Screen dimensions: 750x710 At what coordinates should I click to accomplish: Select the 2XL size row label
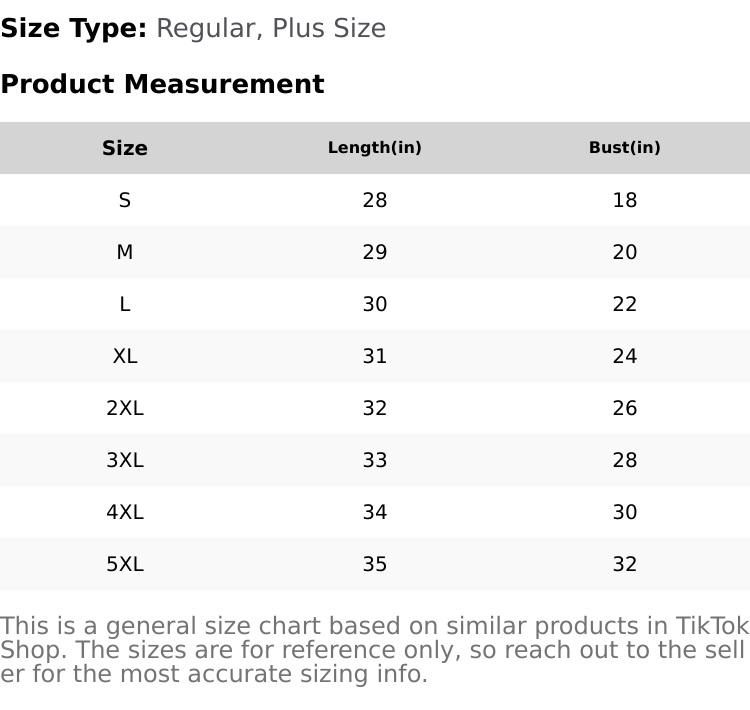pyautogui.click(x=125, y=408)
